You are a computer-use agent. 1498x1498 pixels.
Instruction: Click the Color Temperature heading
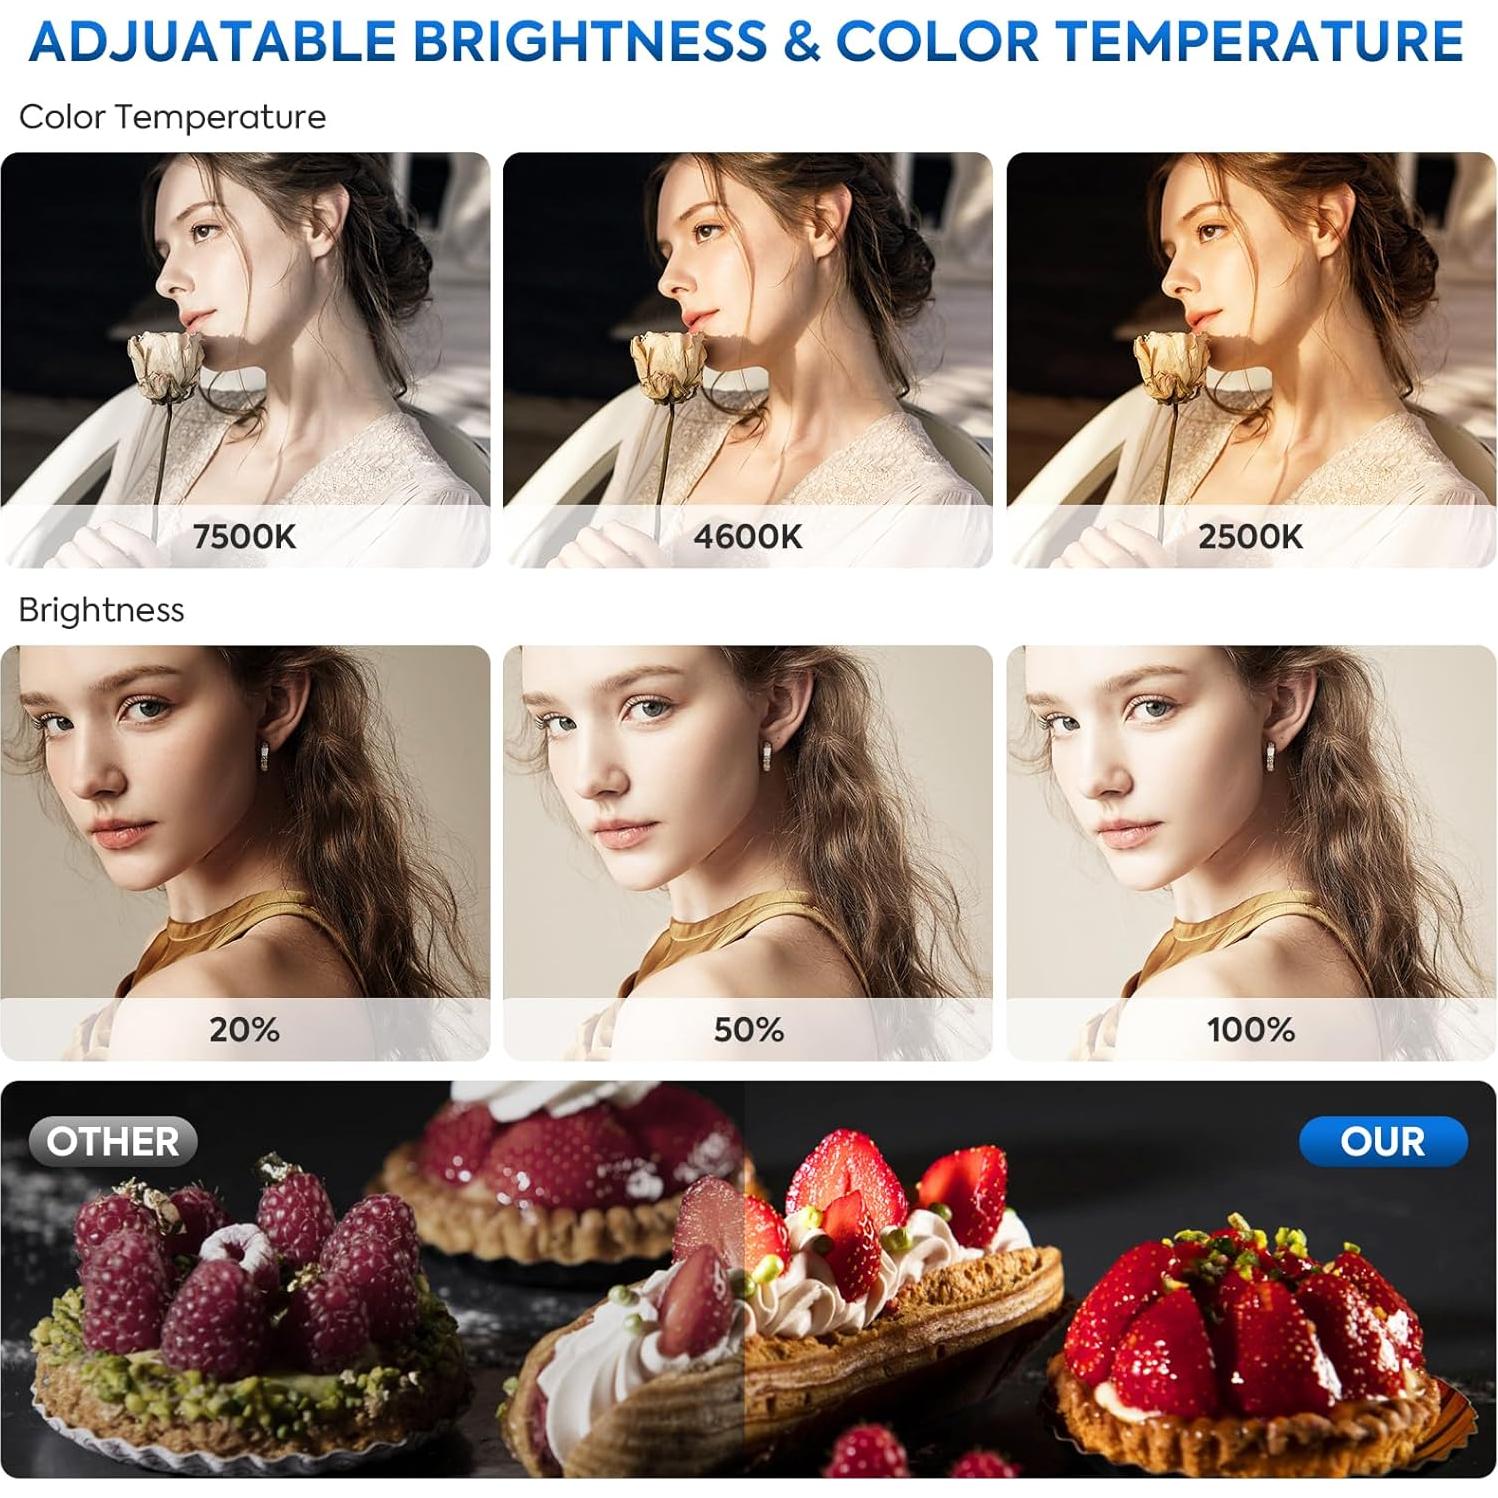point(172,117)
